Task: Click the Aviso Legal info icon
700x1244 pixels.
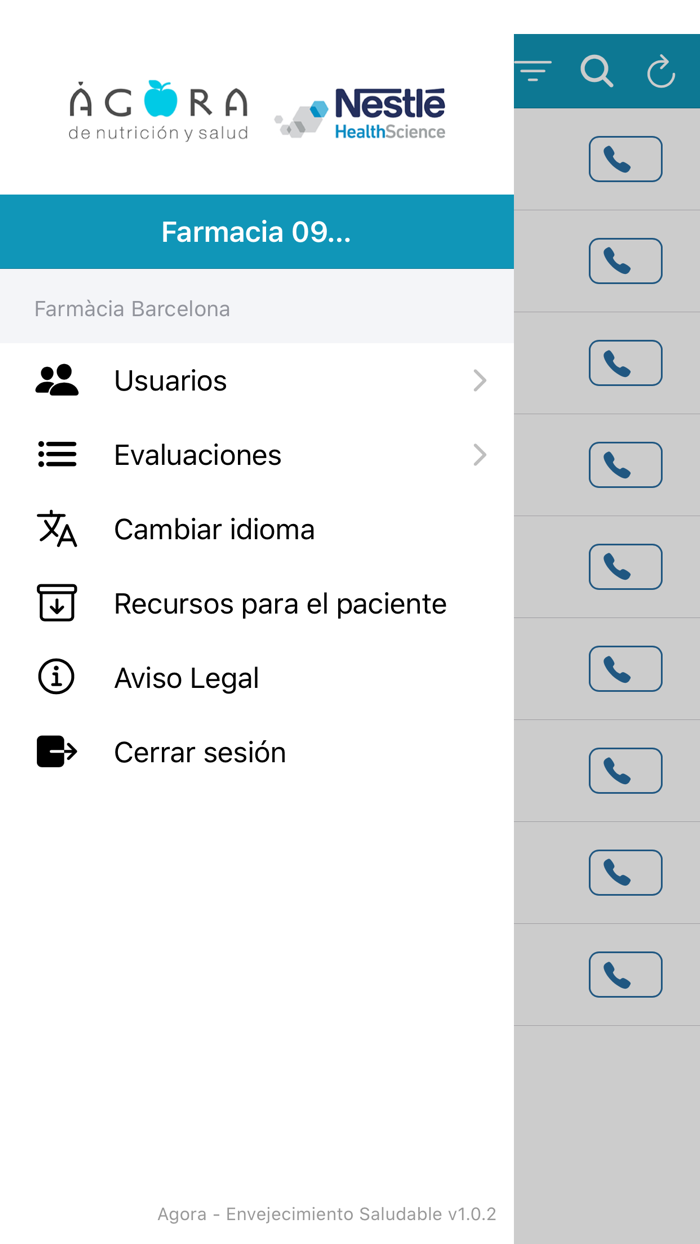Action: tap(57, 677)
